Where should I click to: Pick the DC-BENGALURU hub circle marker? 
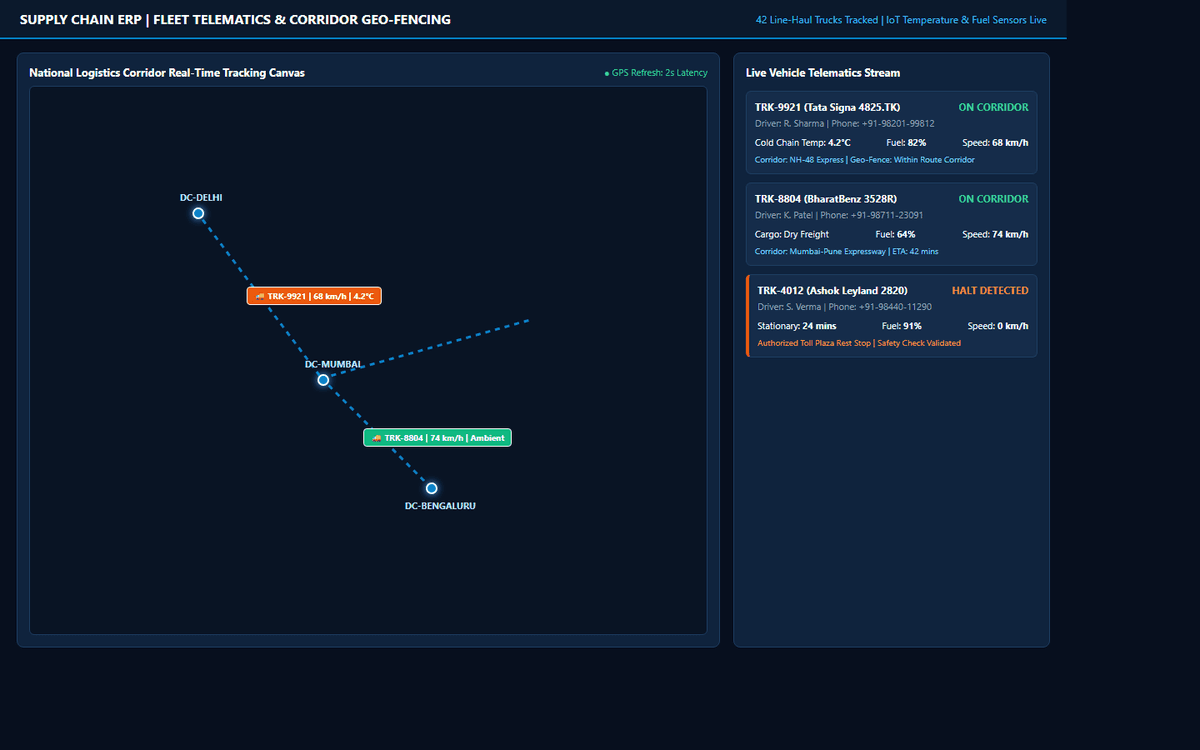pyautogui.click(x=432, y=488)
